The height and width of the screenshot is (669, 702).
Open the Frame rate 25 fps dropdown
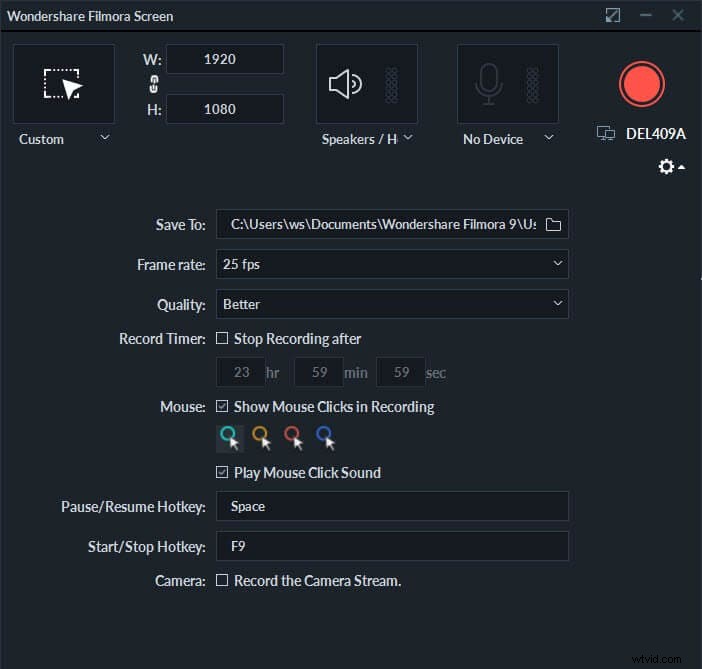(x=392, y=264)
